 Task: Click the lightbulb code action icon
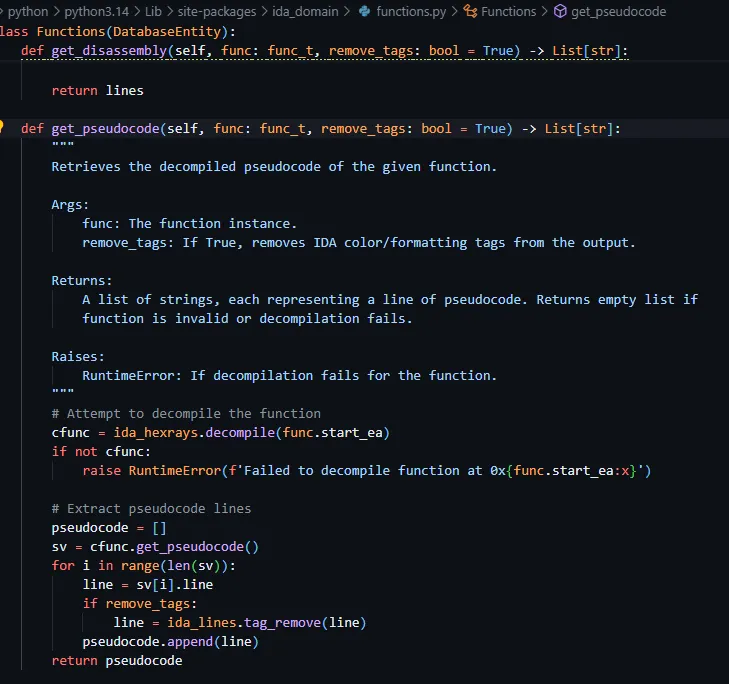(x=3, y=128)
